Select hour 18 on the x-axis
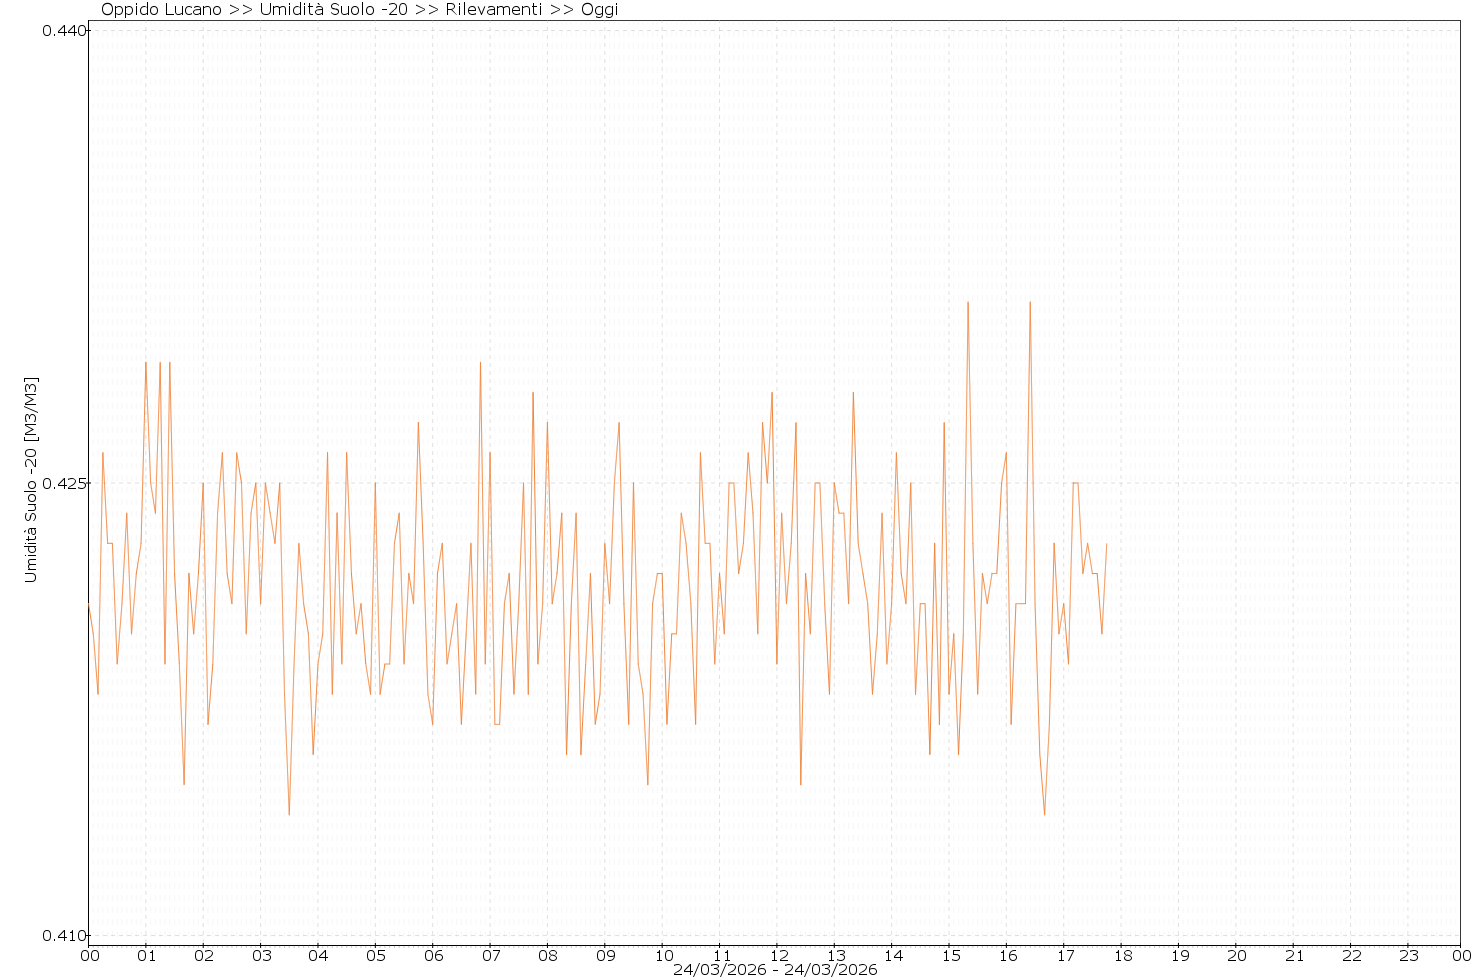The height and width of the screenshot is (980, 1480). [1122, 955]
